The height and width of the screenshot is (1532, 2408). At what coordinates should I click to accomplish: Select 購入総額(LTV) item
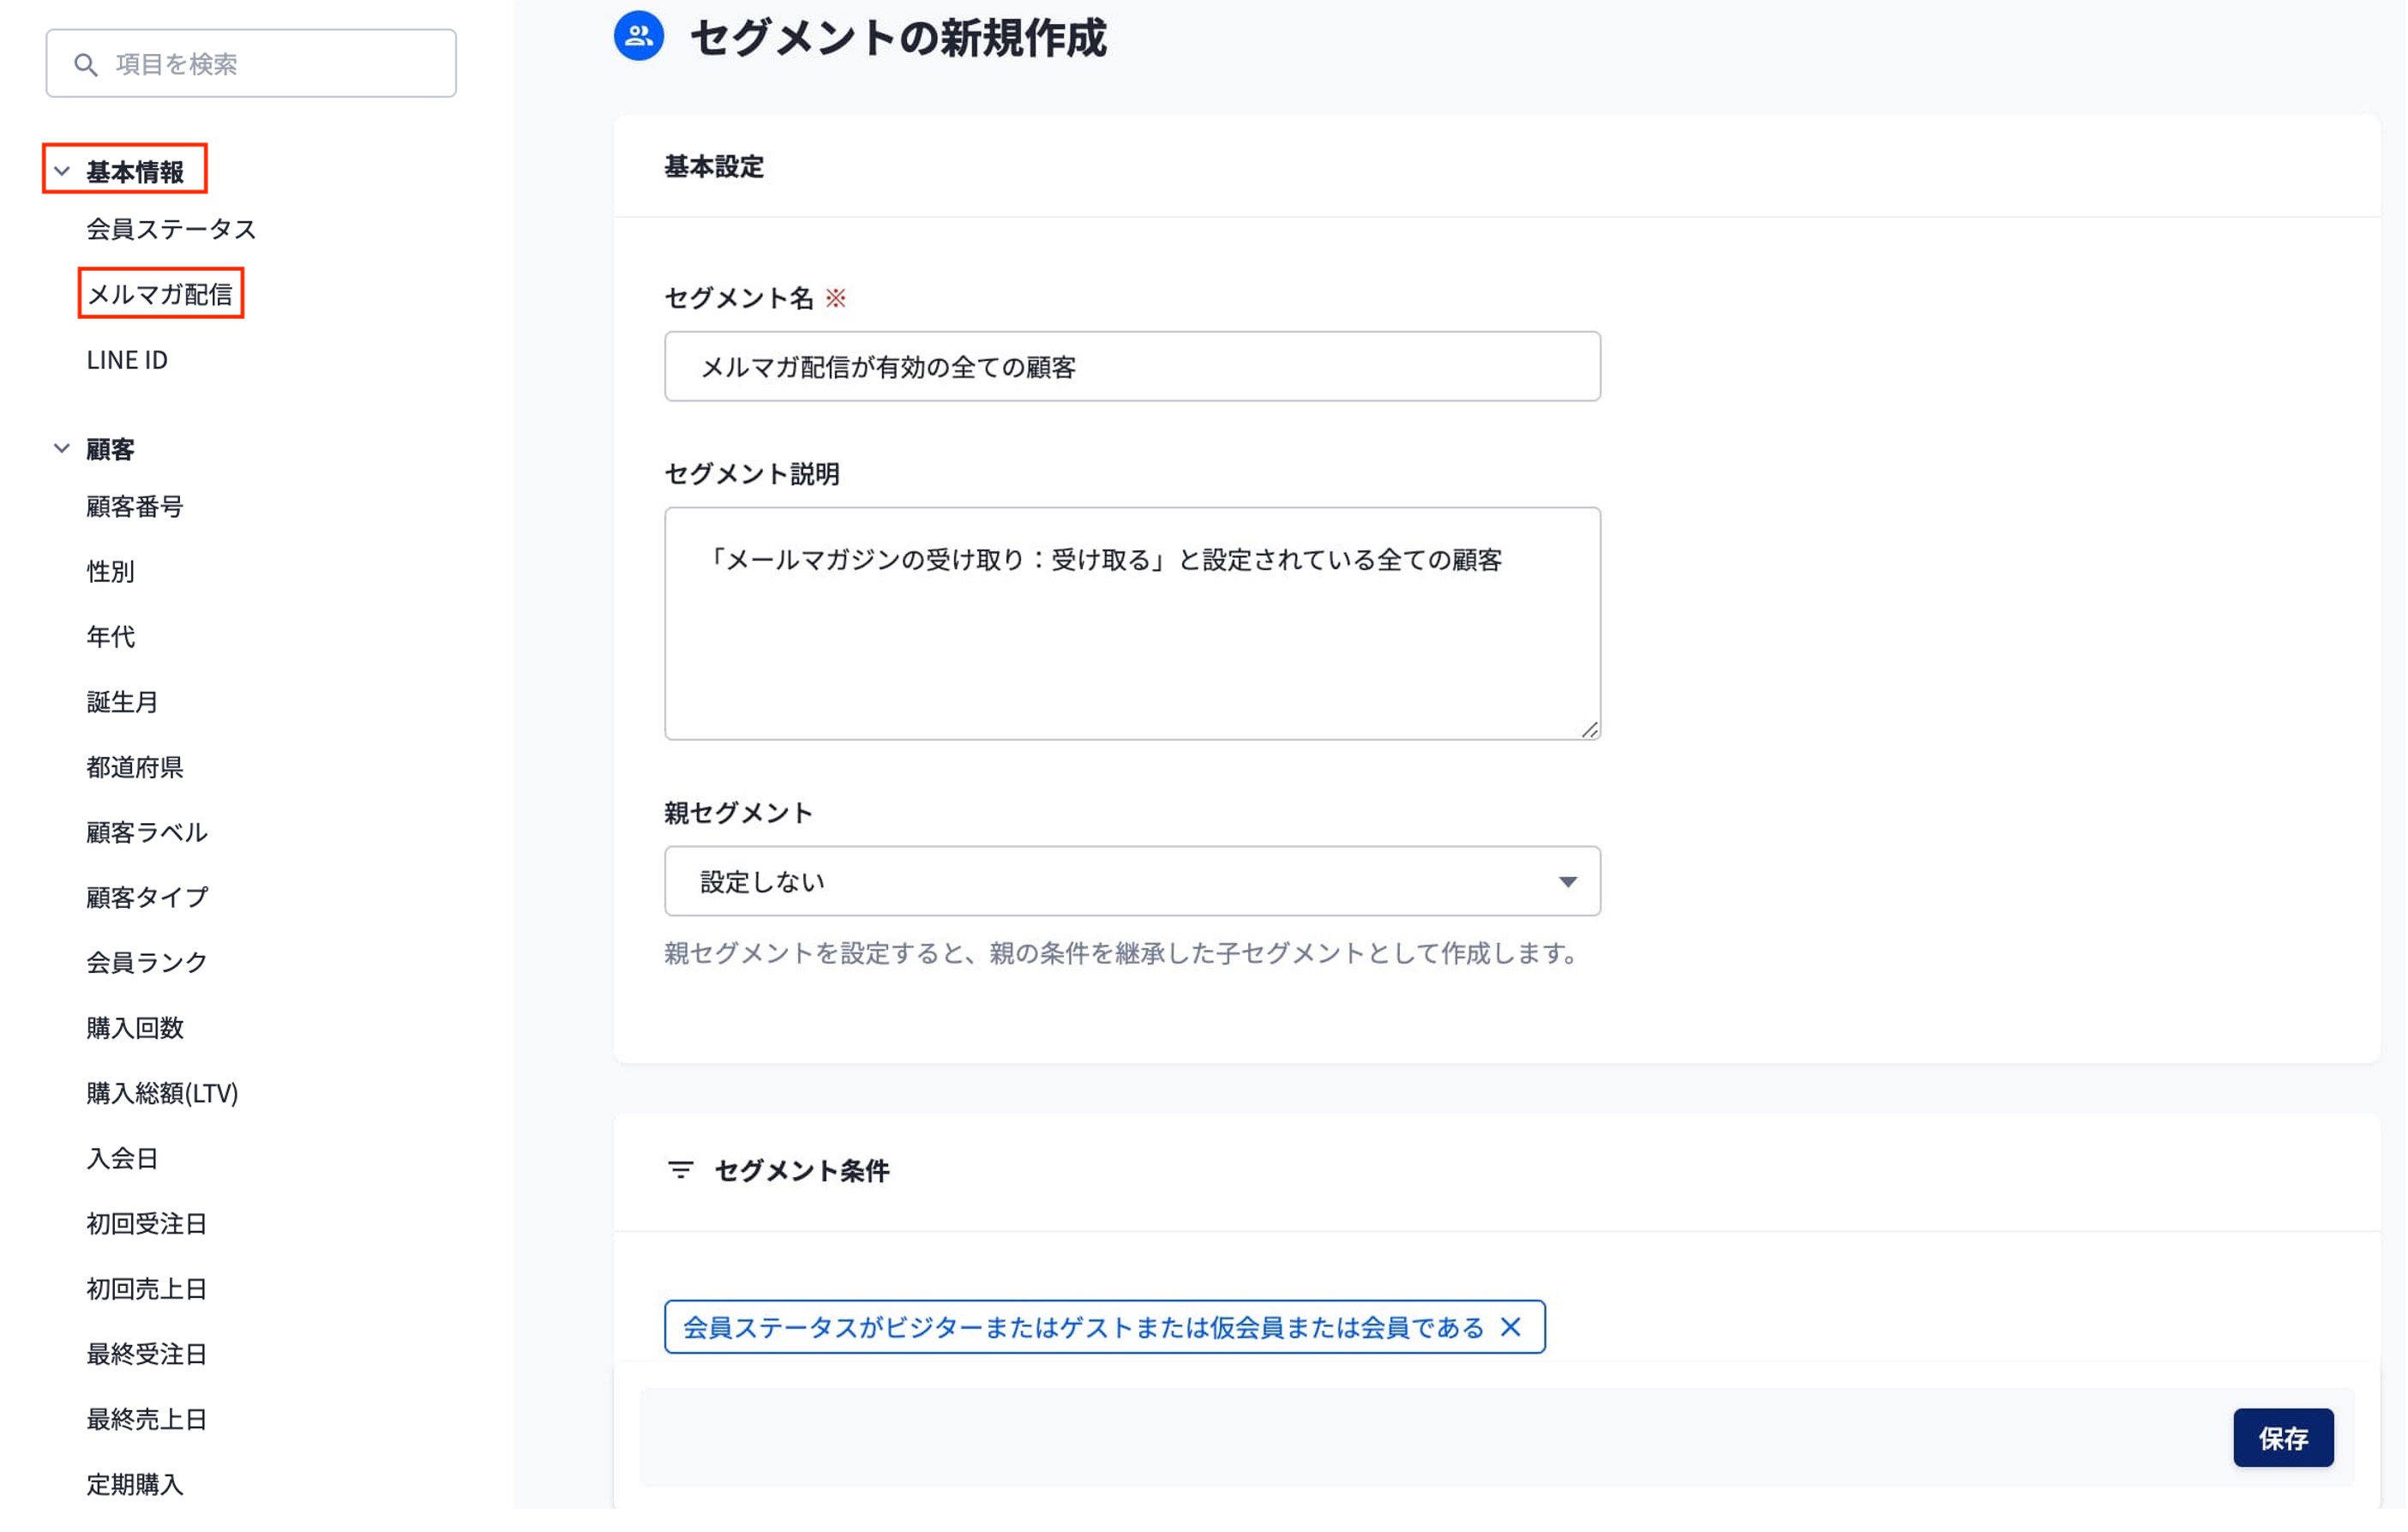[x=162, y=1093]
